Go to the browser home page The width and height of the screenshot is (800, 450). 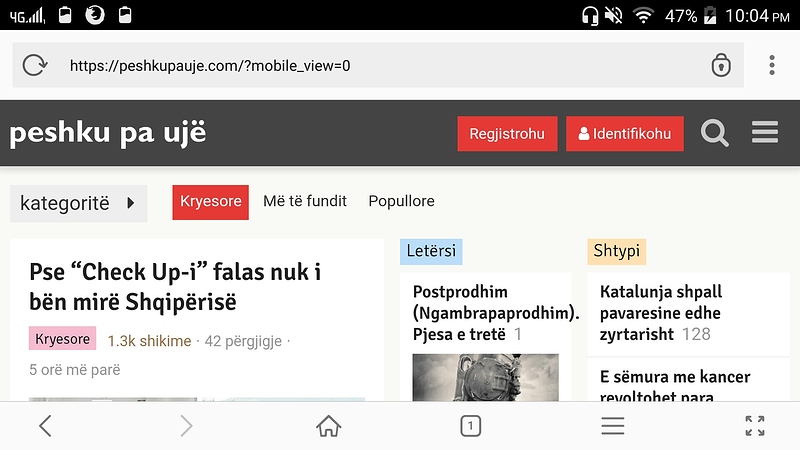tap(328, 426)
